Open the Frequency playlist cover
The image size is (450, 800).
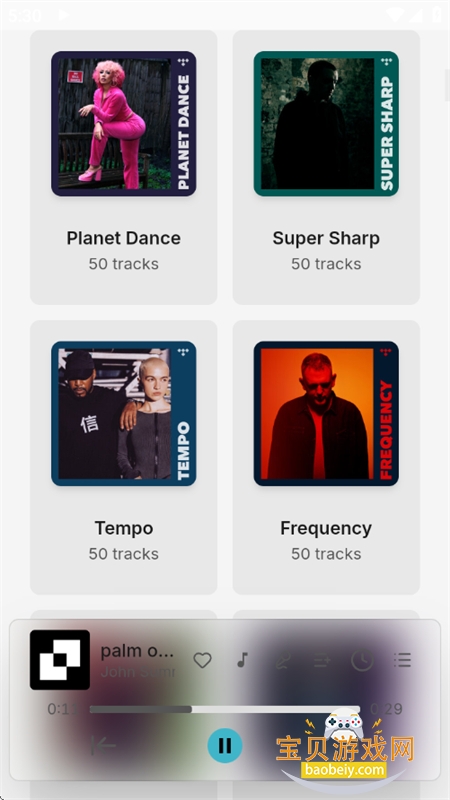point(326,413)
